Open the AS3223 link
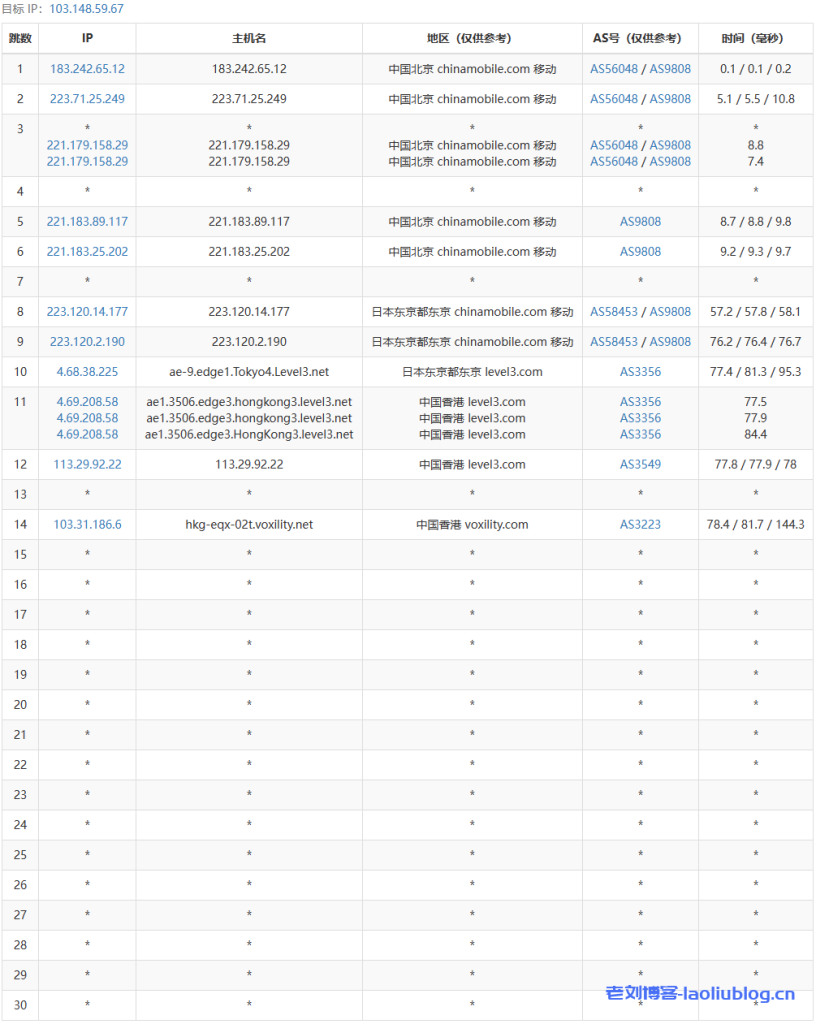The height and width of the screenshot is (1024, 816). click(x=640, y=524)
